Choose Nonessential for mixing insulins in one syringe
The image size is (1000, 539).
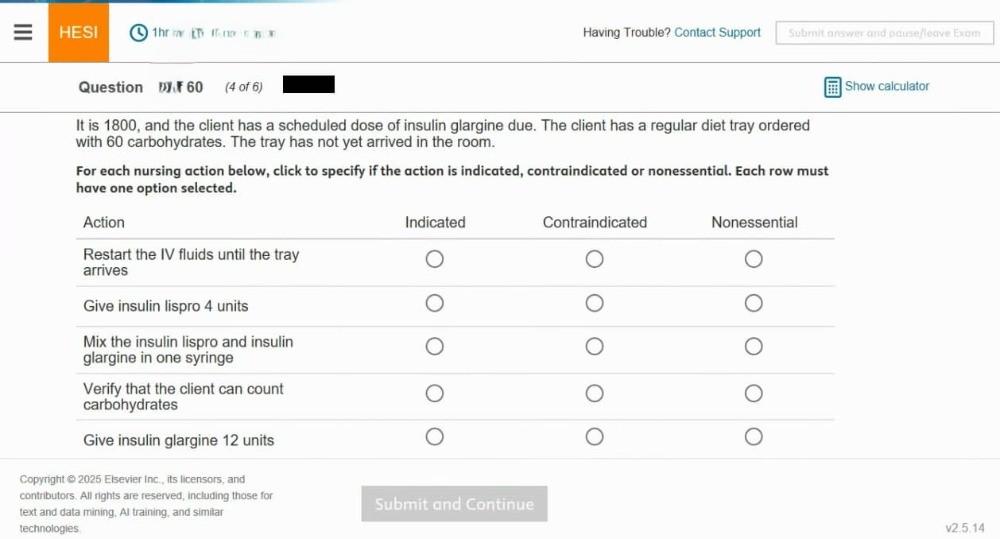coord(753,347)
